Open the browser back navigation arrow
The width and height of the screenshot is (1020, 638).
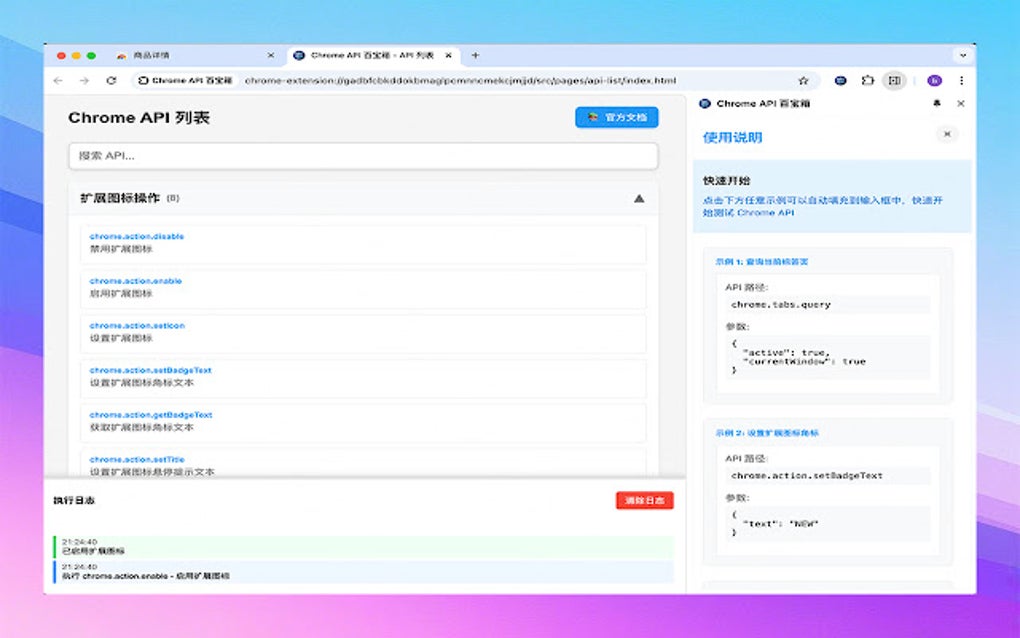click(58, 80)
